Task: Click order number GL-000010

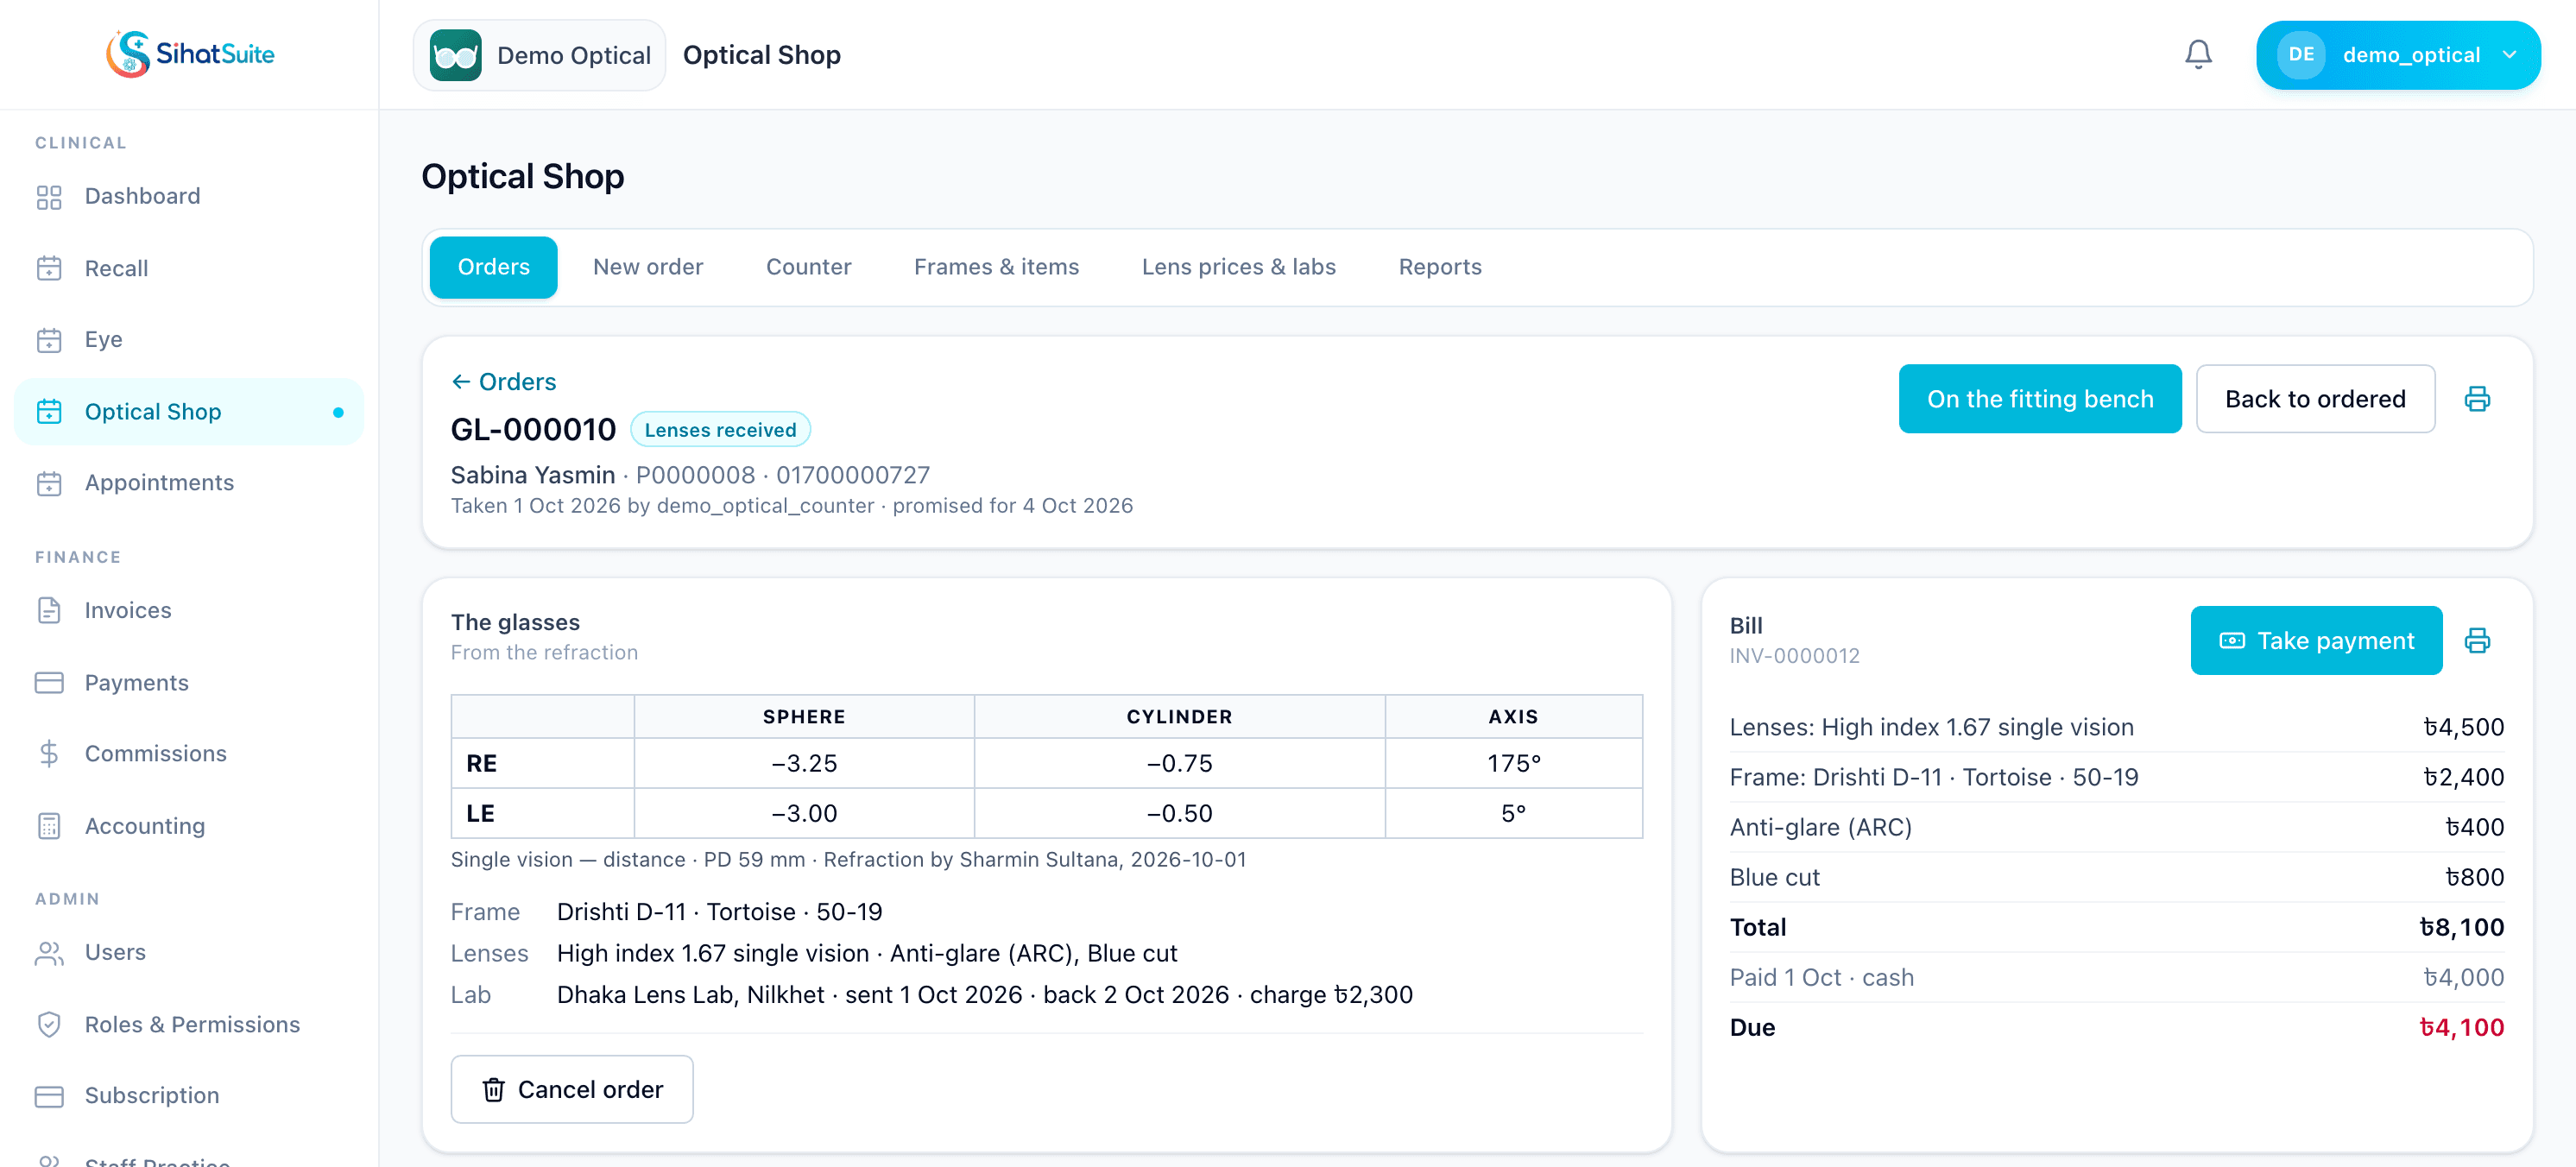Action: pos(533,429)
